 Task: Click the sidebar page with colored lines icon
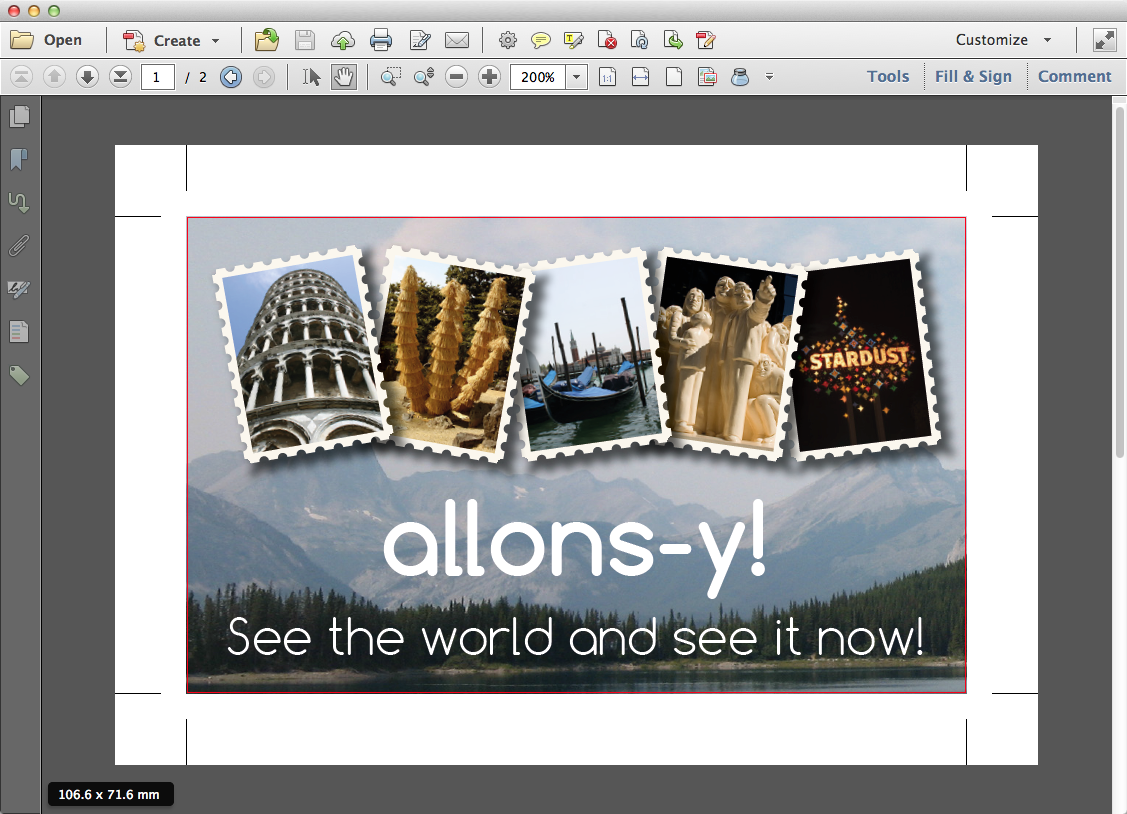[x=19, y=332]
